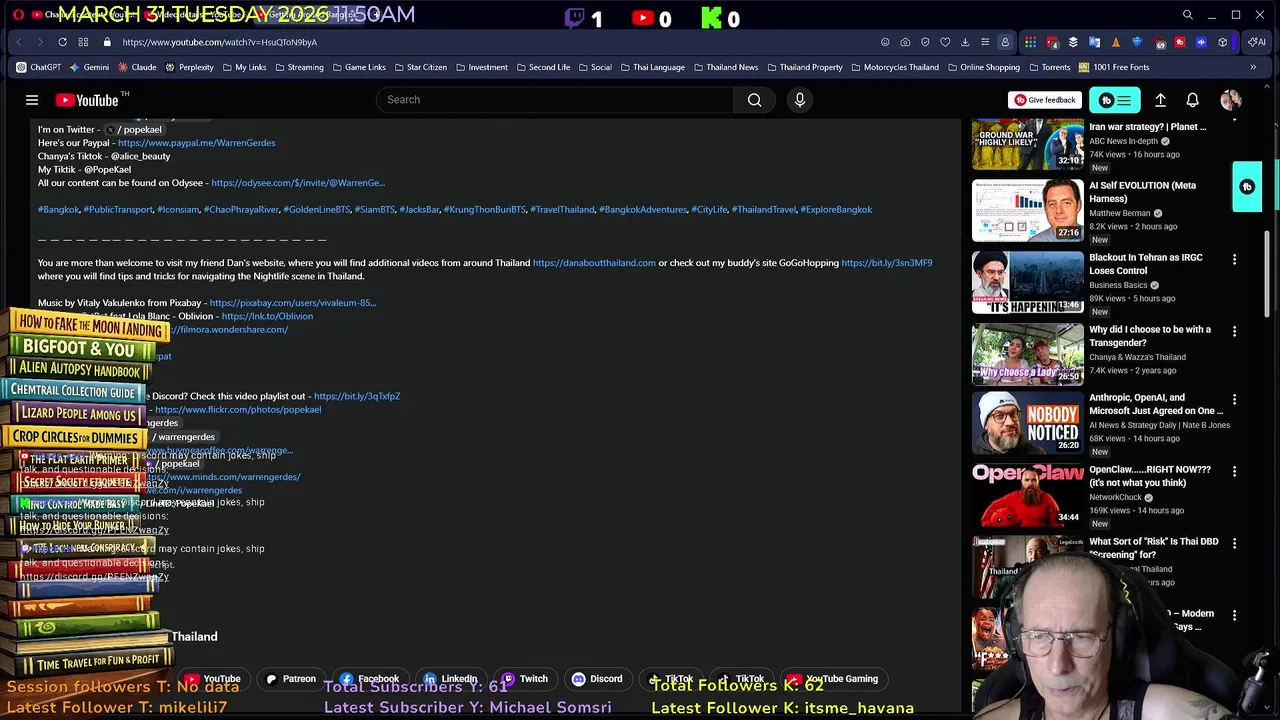Screen dimensions: 1280x720
Task: Open Anthropic, OpenAI, Microsoft video thumbnail
Action: [x=1027, y=422]
